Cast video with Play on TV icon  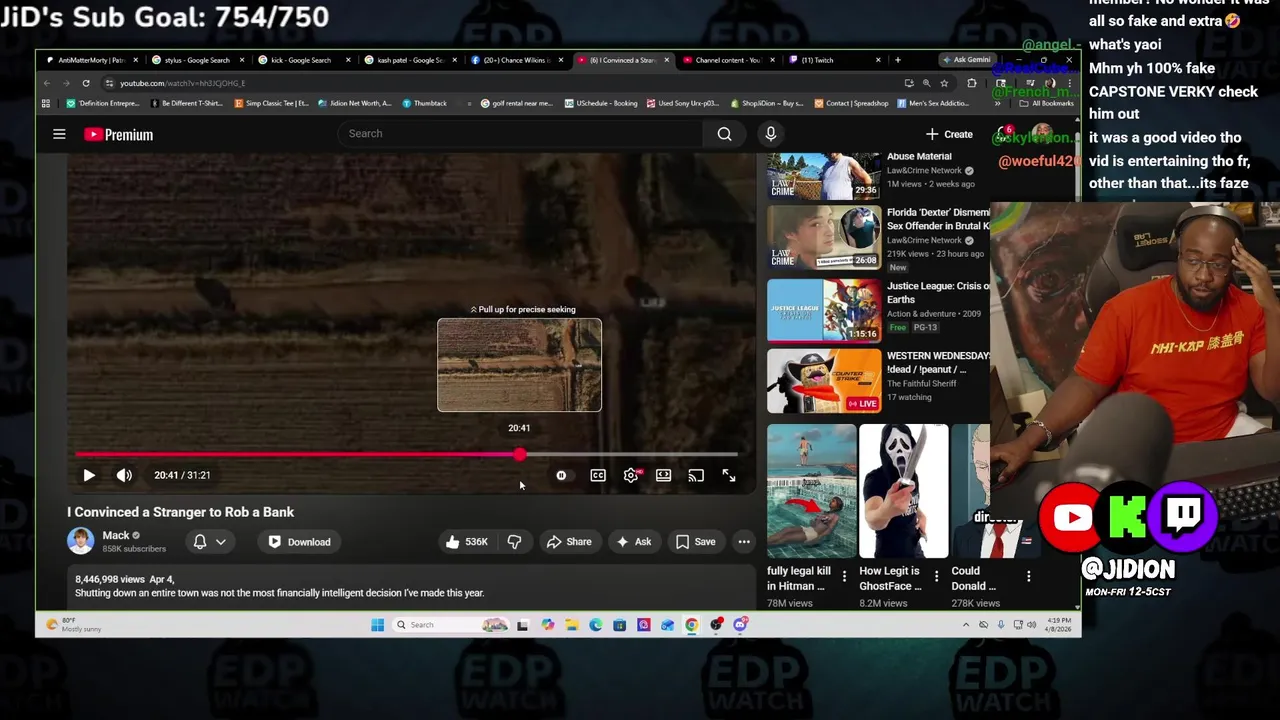click(x=696, y=476)
